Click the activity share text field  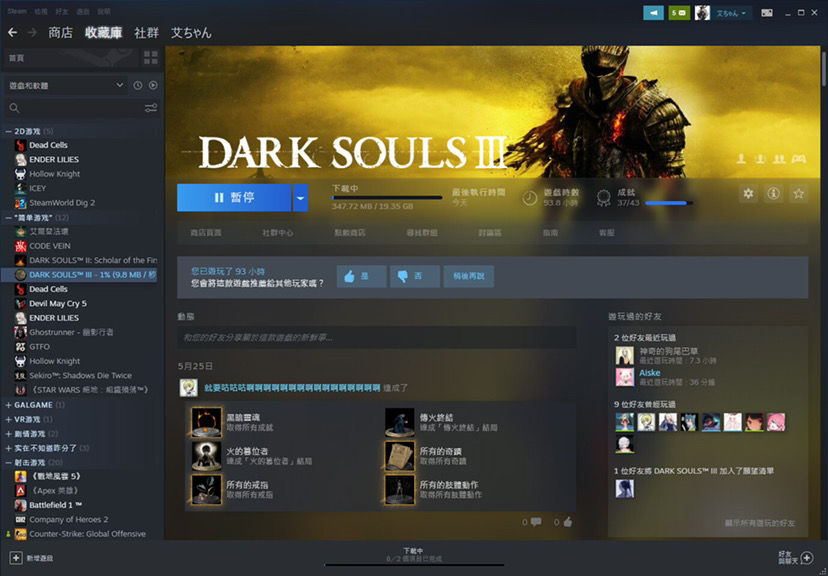tap(377, 337)
